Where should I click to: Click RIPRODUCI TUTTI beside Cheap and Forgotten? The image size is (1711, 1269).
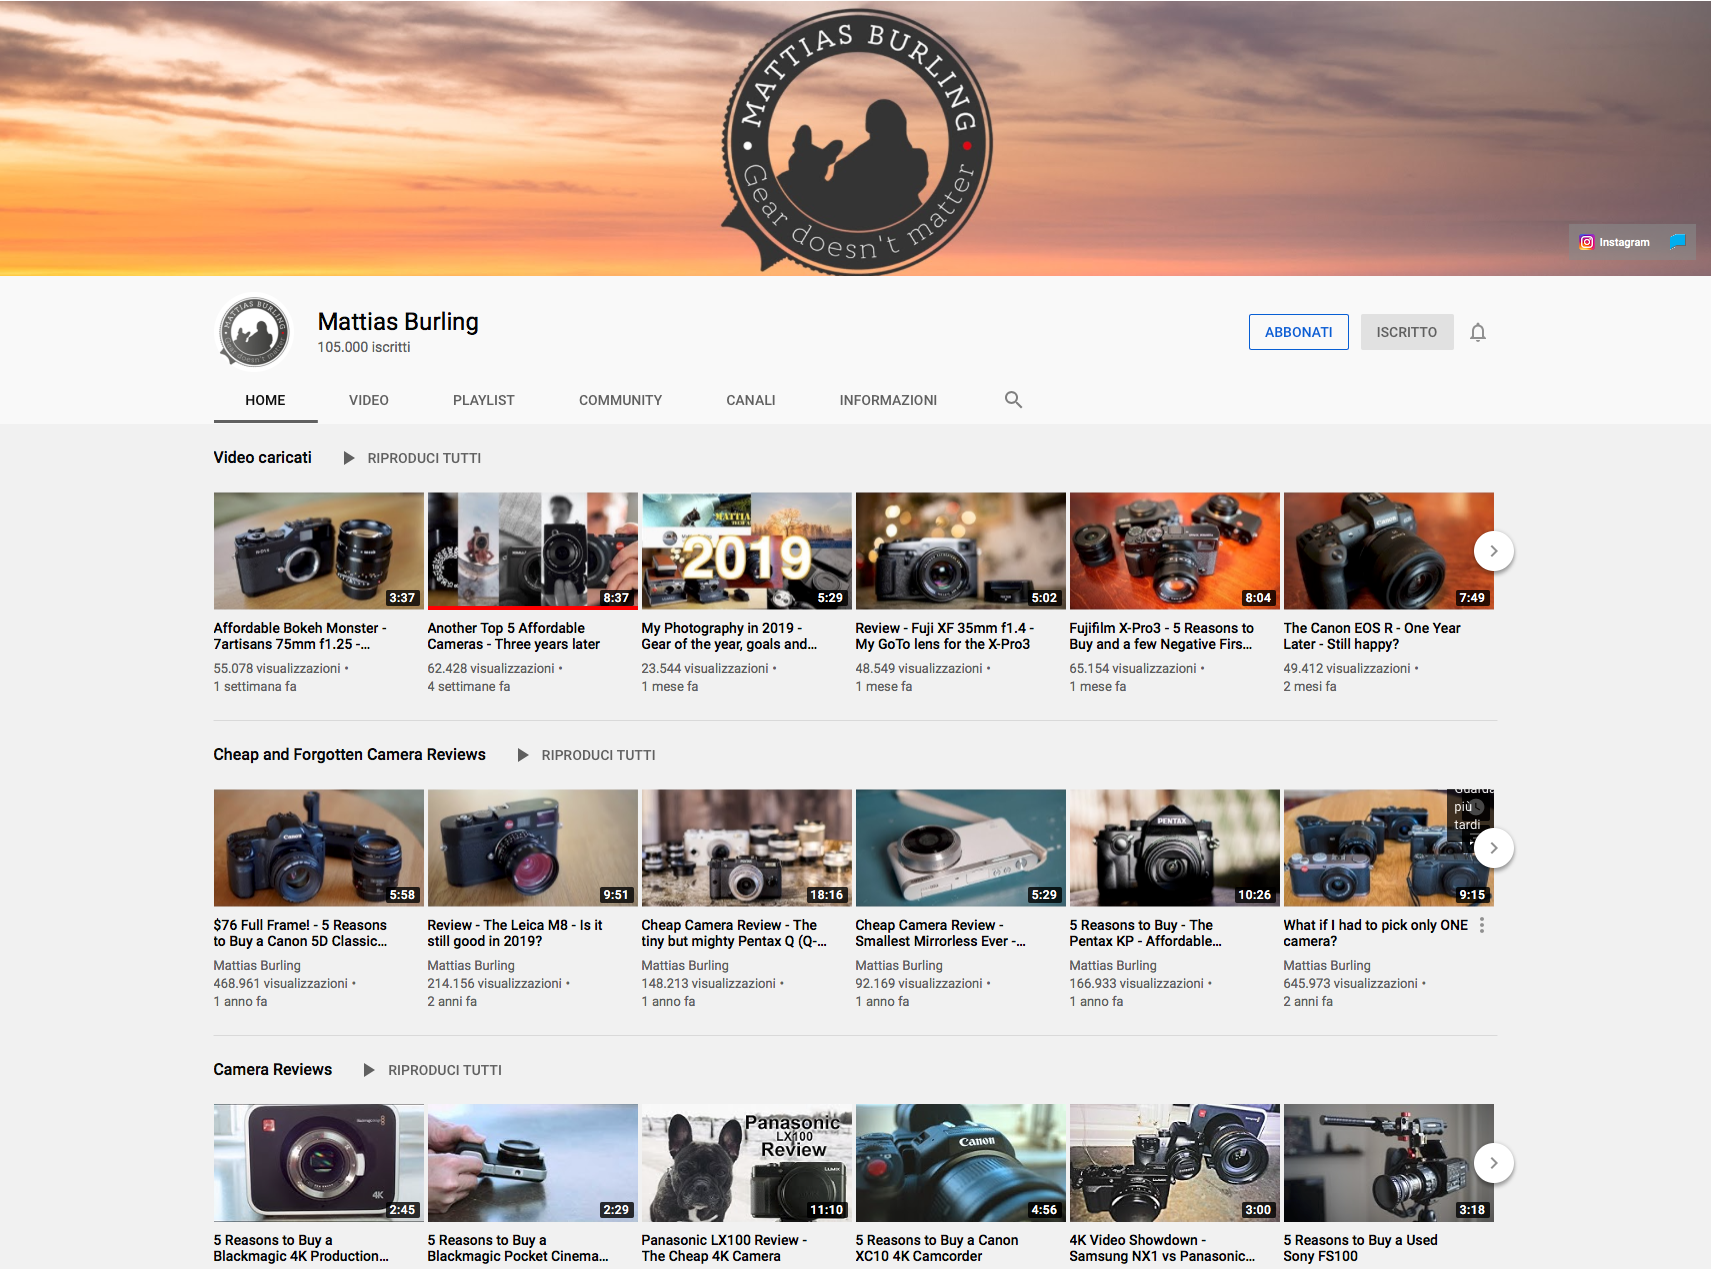pos(598,755)
